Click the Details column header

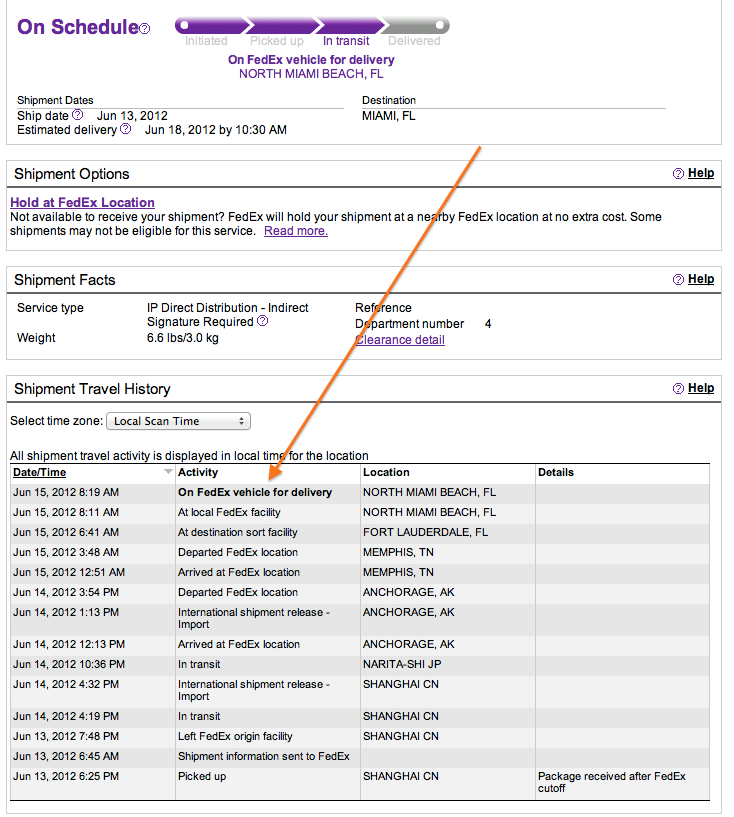pos(556,472)
